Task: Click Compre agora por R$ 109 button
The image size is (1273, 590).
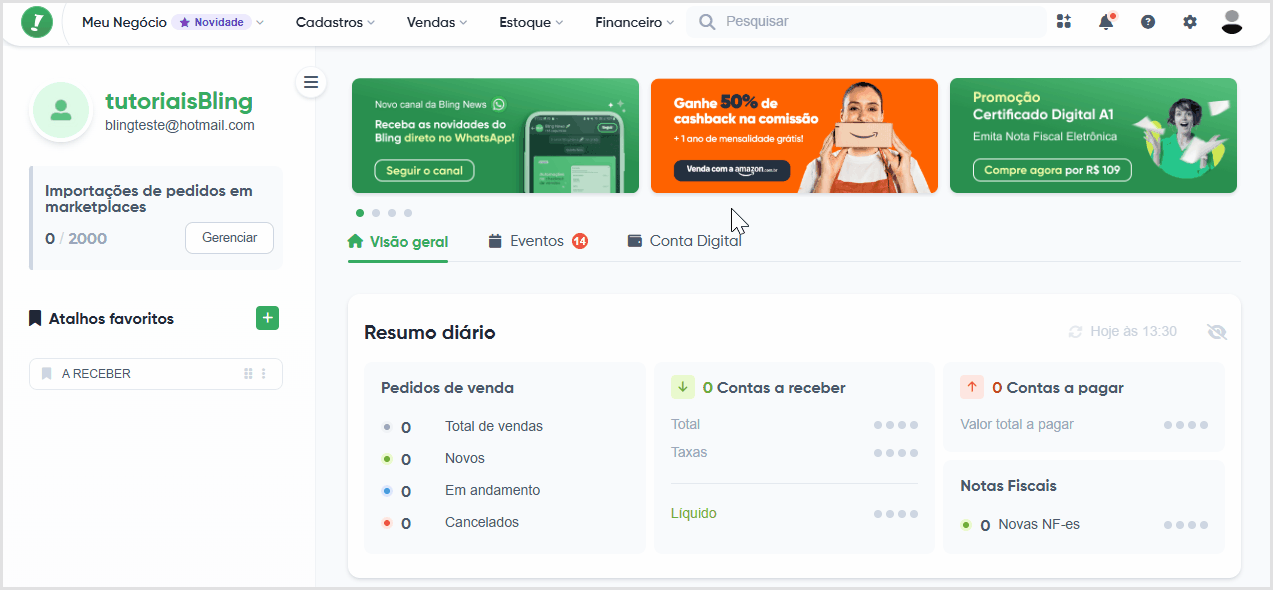Action: [1052, 170]
